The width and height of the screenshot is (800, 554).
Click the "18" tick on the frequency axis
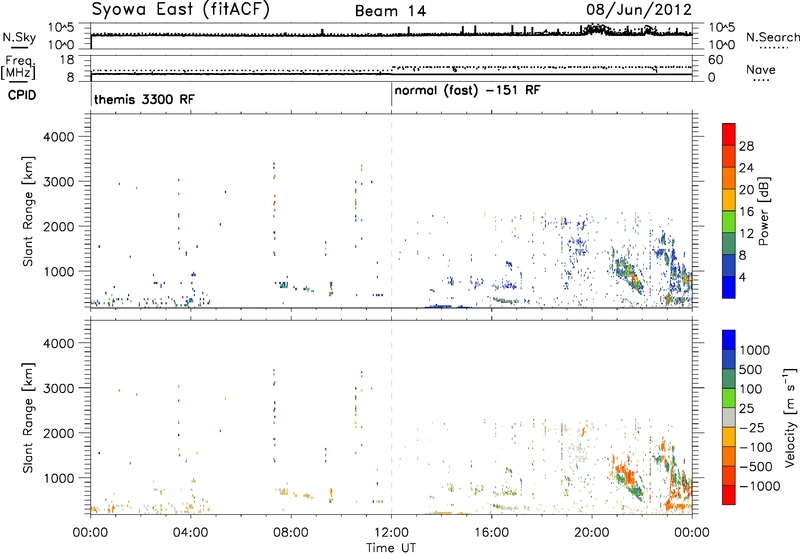coord(66,60)
